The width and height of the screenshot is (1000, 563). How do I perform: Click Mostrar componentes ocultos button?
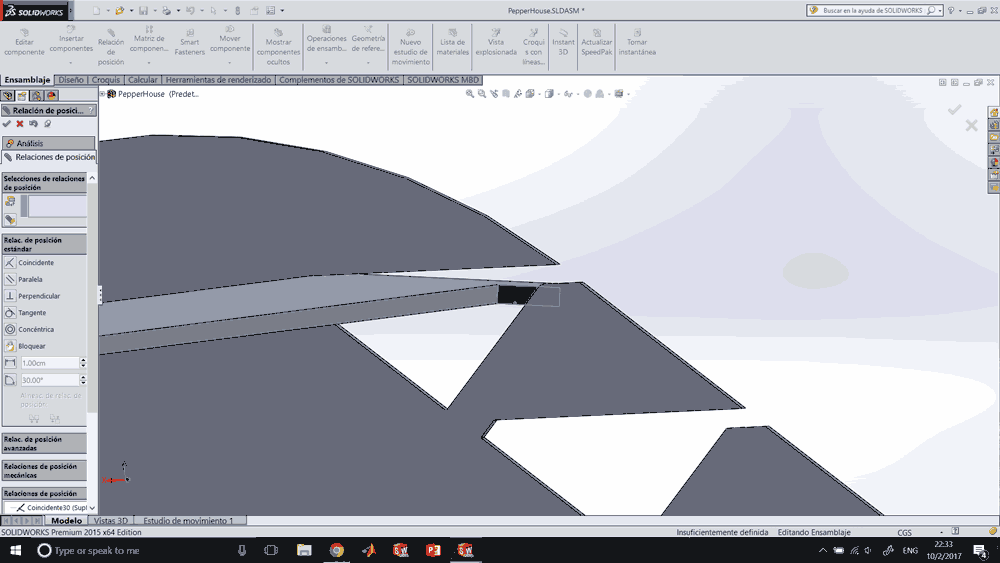(278, 46)
